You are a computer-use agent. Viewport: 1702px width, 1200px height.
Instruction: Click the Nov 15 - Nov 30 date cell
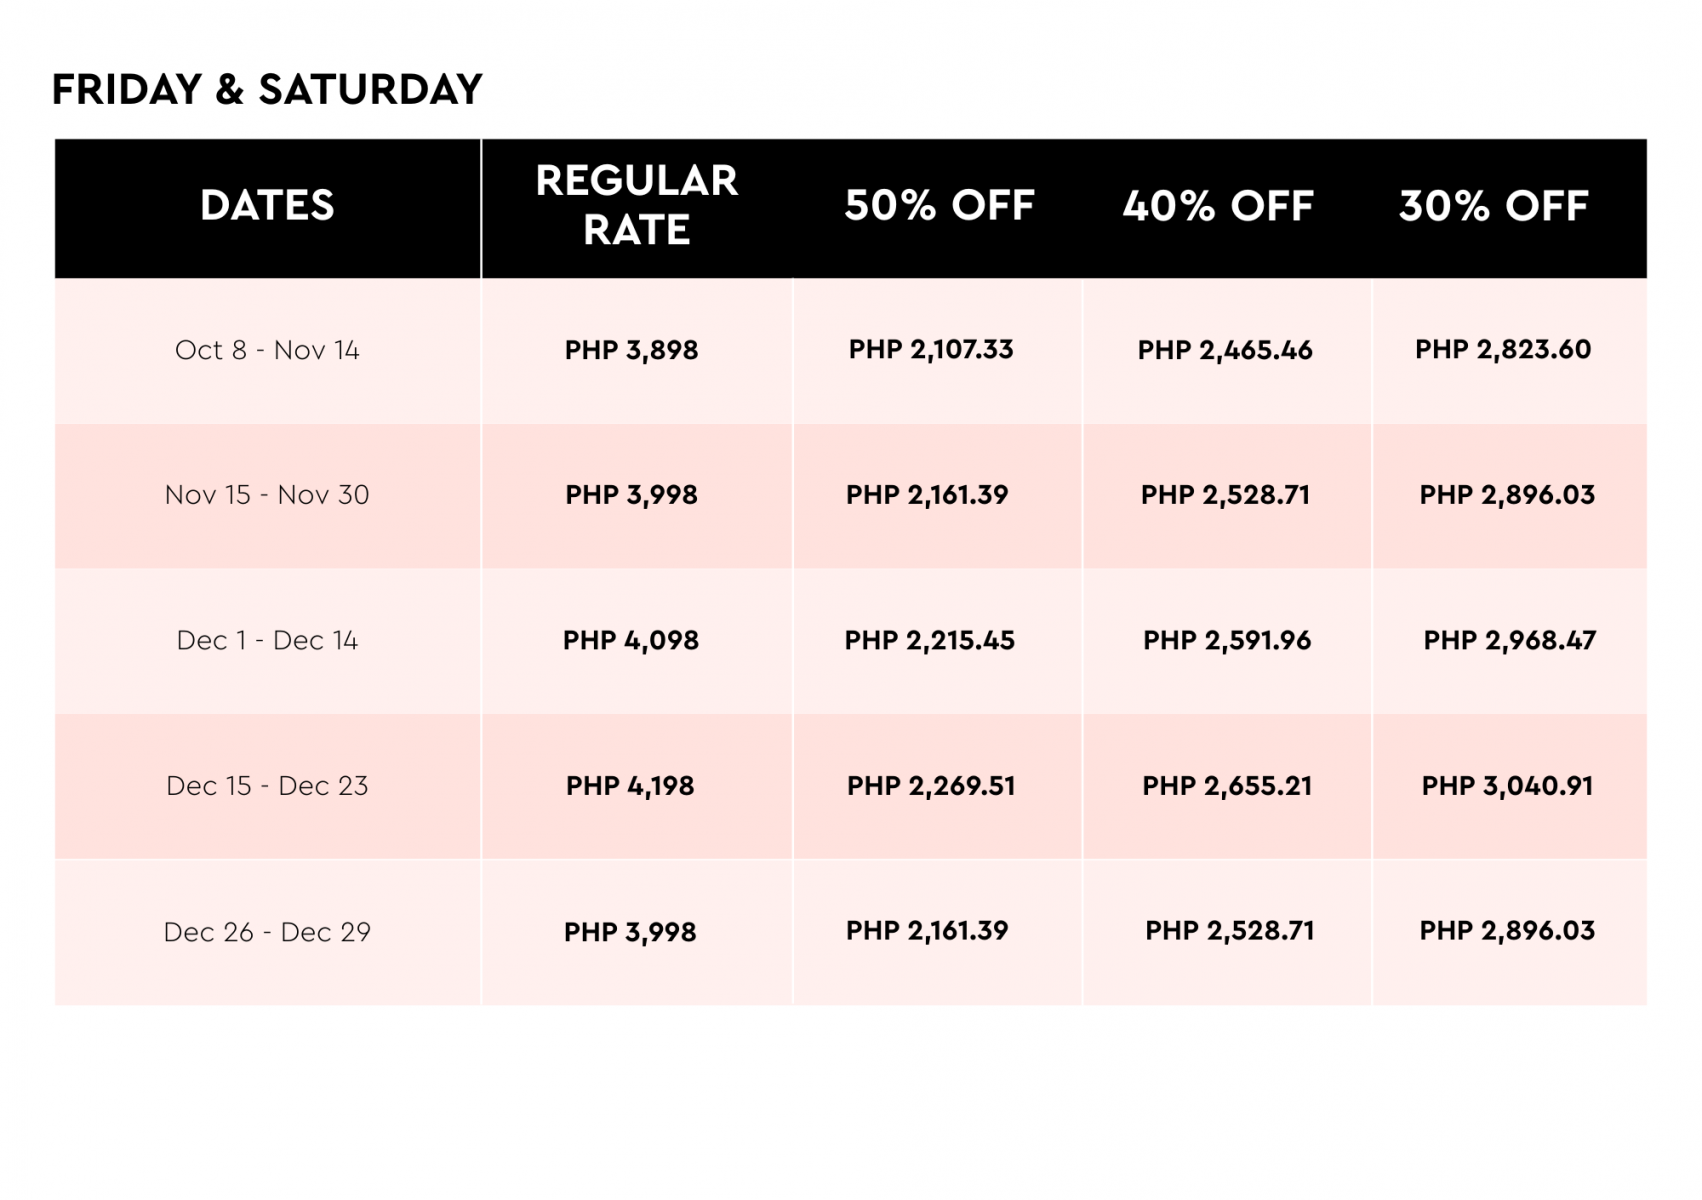[x=267, y=495]
